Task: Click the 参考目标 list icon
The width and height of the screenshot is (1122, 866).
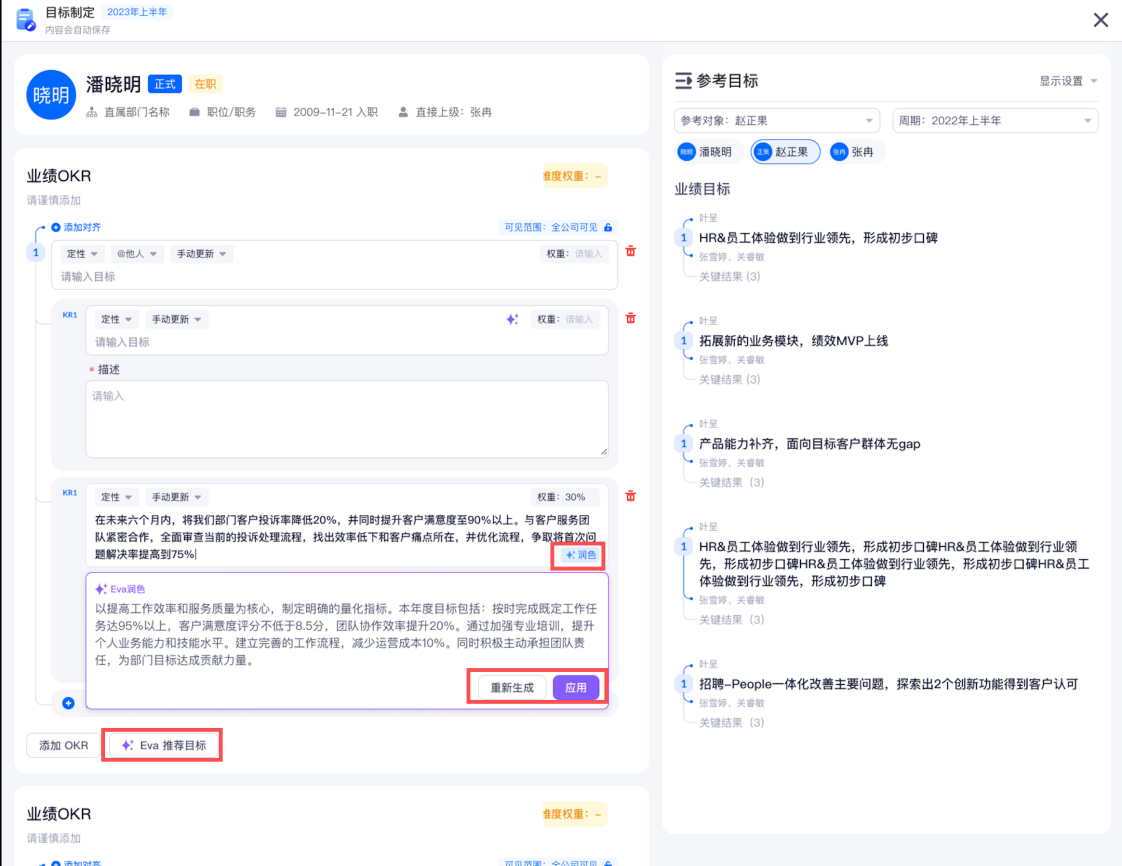Action: pyautogui.click(x=683, y=81)
